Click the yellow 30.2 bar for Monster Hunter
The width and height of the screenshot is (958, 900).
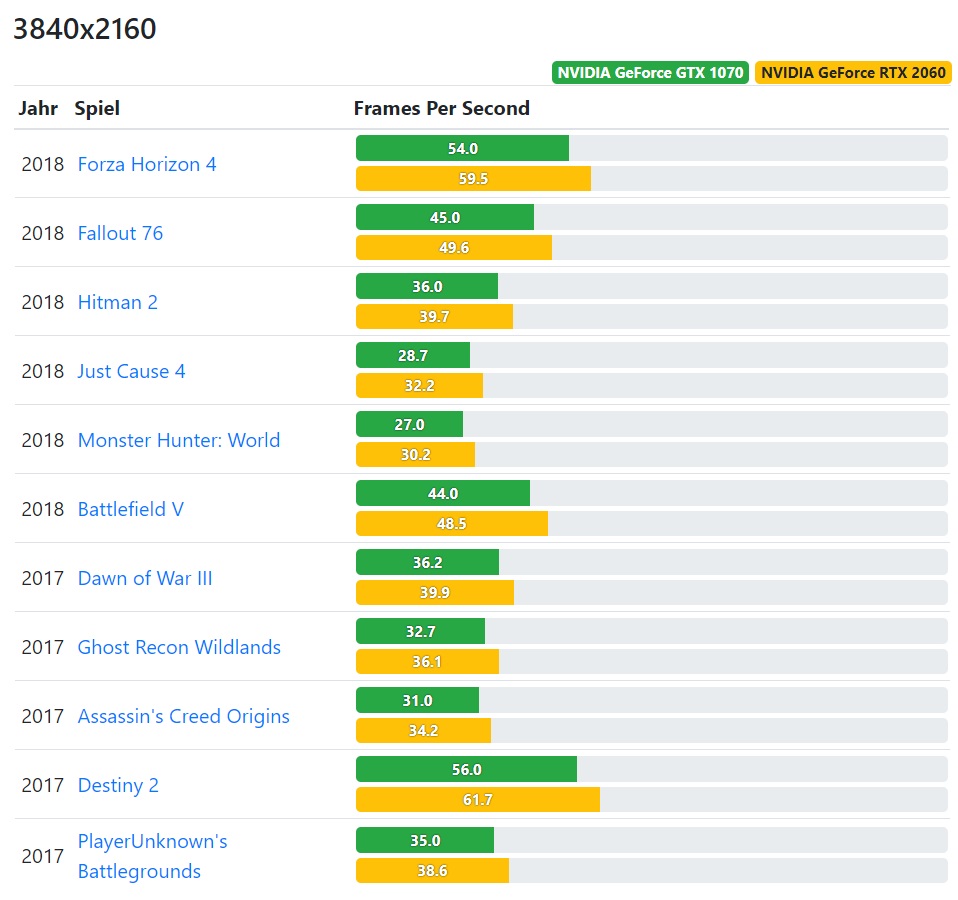coord(415,455)
